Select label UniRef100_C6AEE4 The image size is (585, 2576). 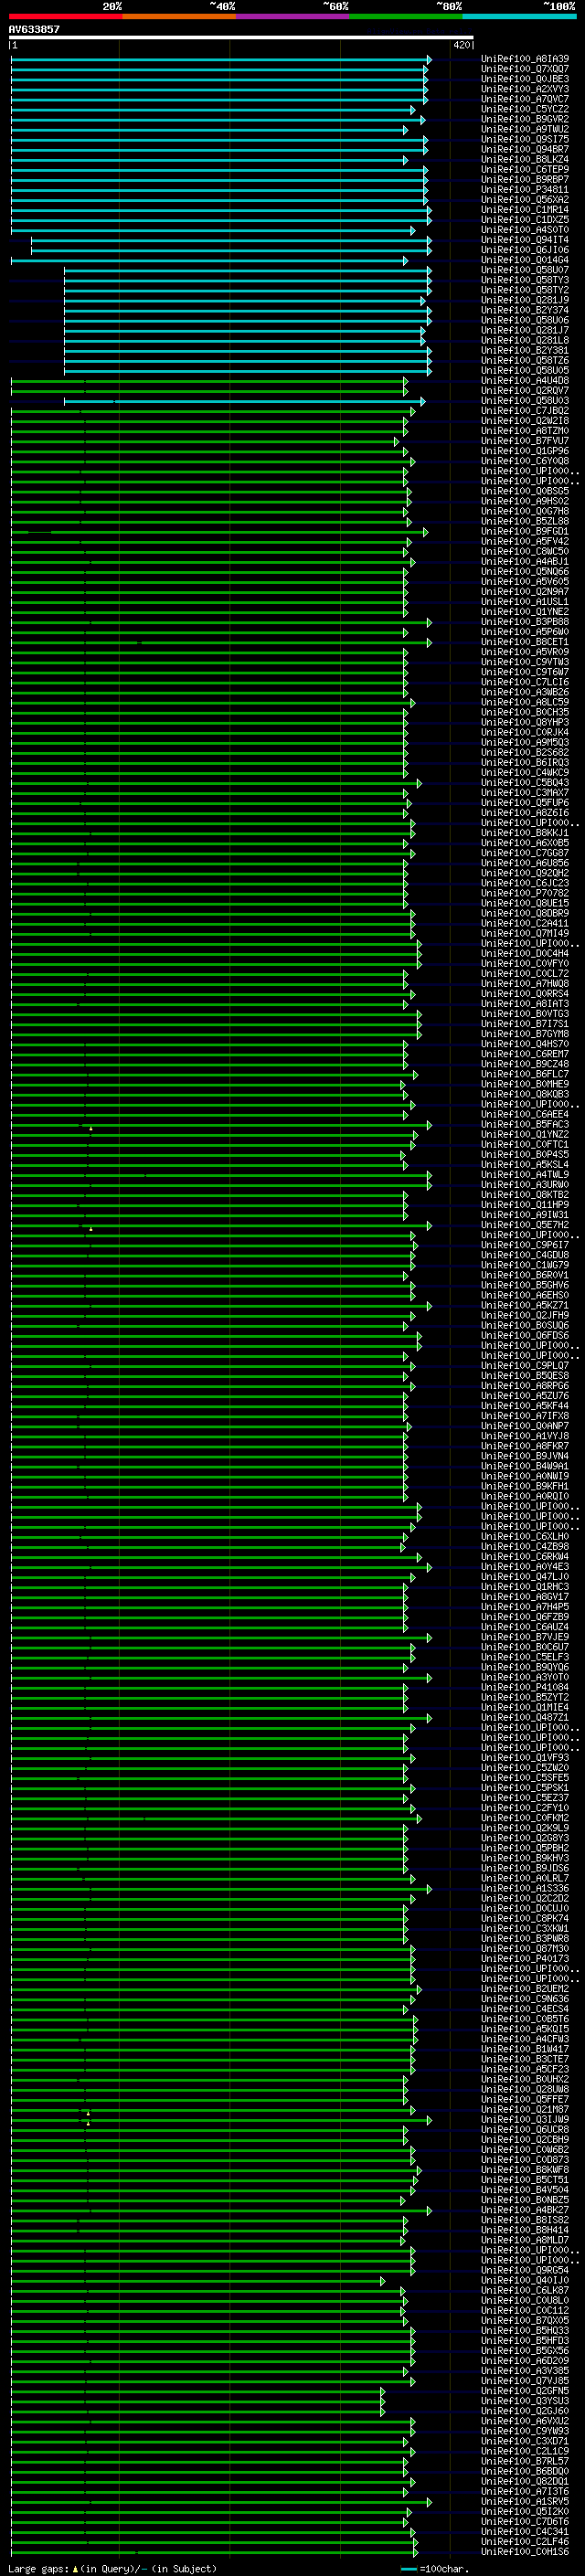click(x=525, y=1114)
